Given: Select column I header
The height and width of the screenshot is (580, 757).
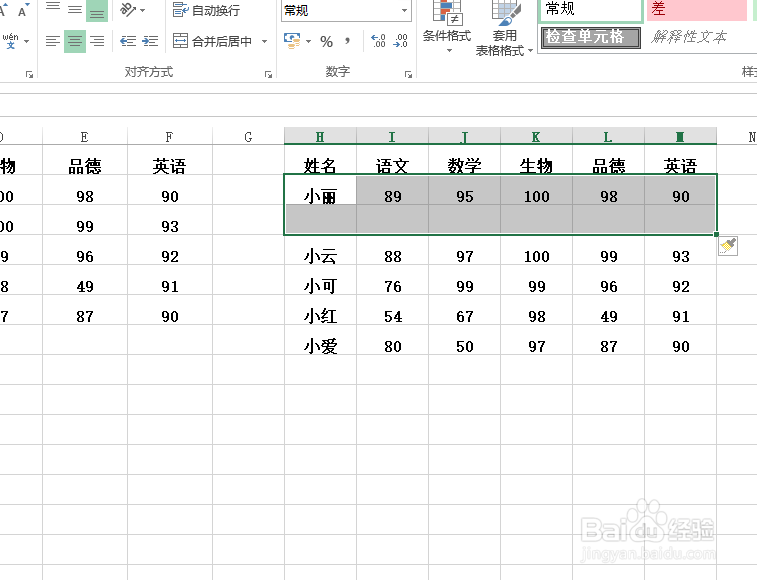Looking at the screenshot, I should tap(392, 137).
